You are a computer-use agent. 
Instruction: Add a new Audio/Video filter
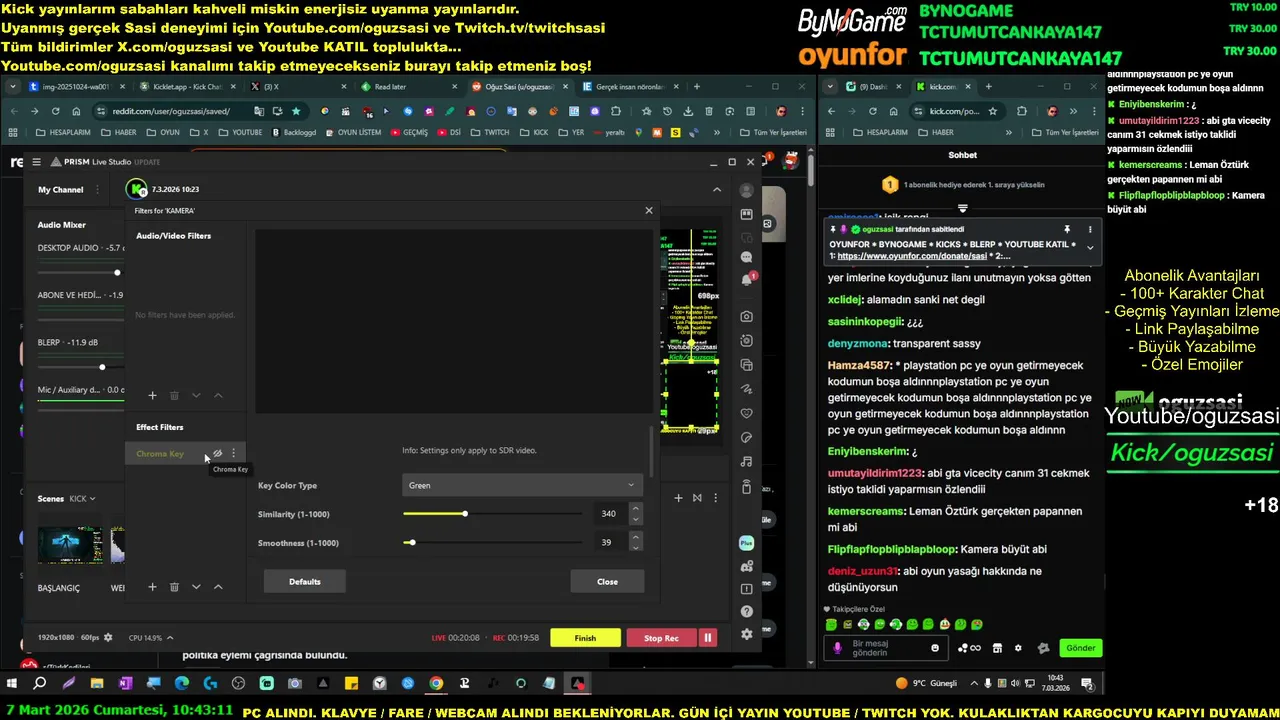pyautogui.click(x=152, y=396)
